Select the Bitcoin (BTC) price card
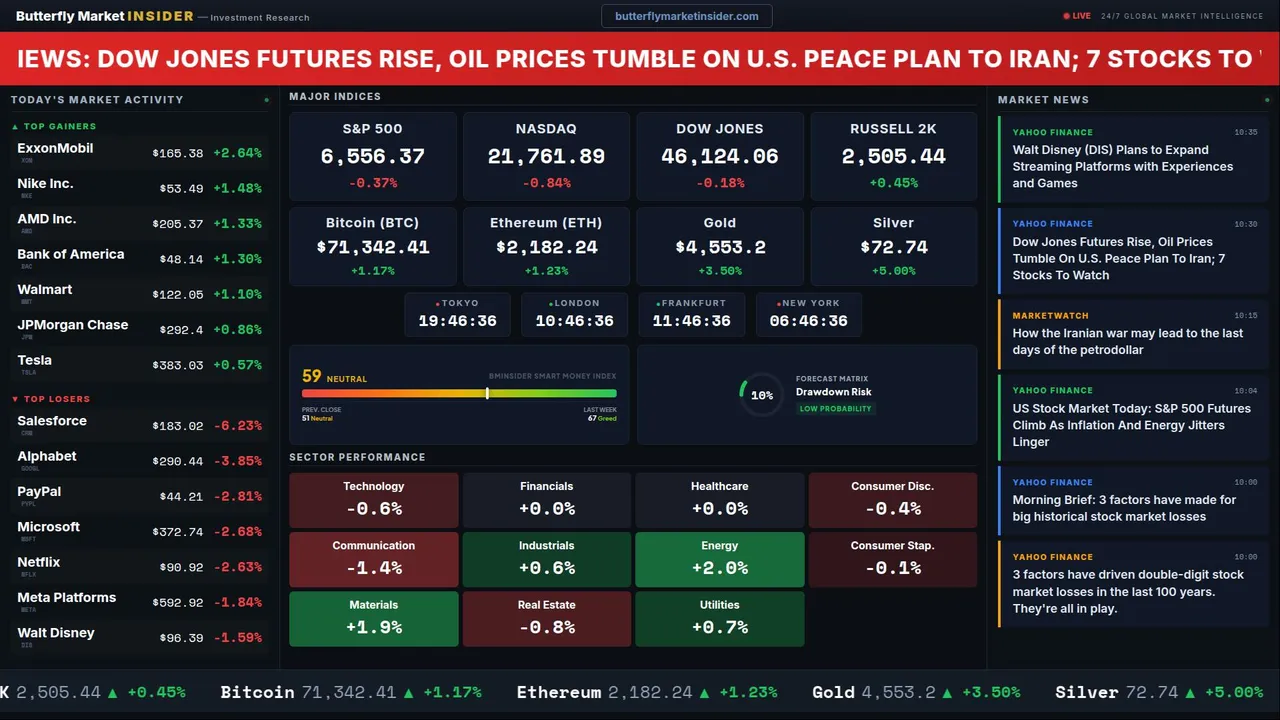Viewport: 1280px width, 720px height. point(372,246)
